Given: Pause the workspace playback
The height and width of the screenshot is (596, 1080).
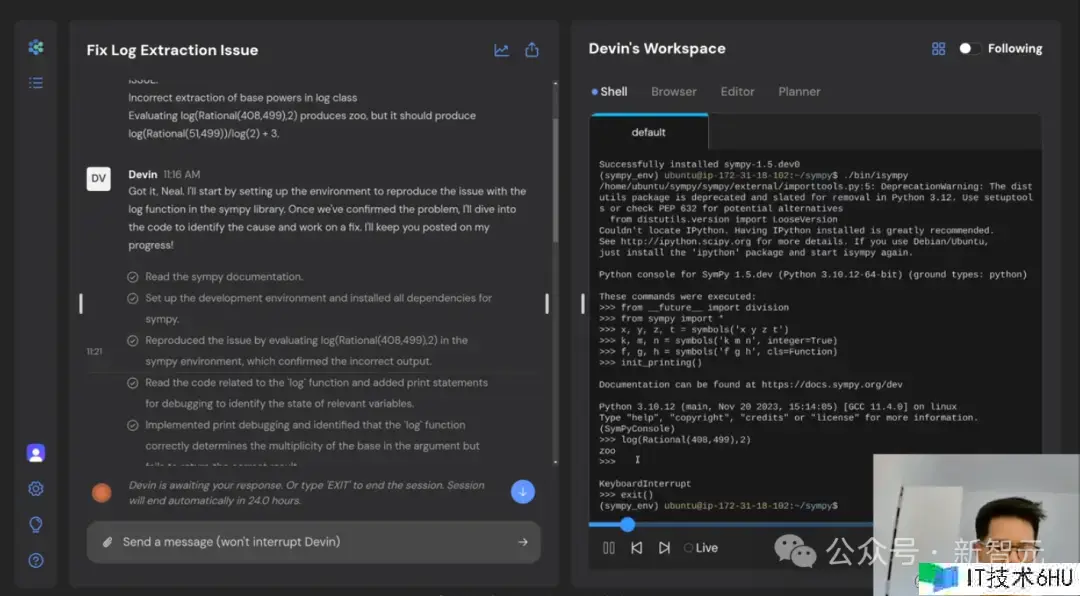Looking at the screenshot, I should coord(609,548).
